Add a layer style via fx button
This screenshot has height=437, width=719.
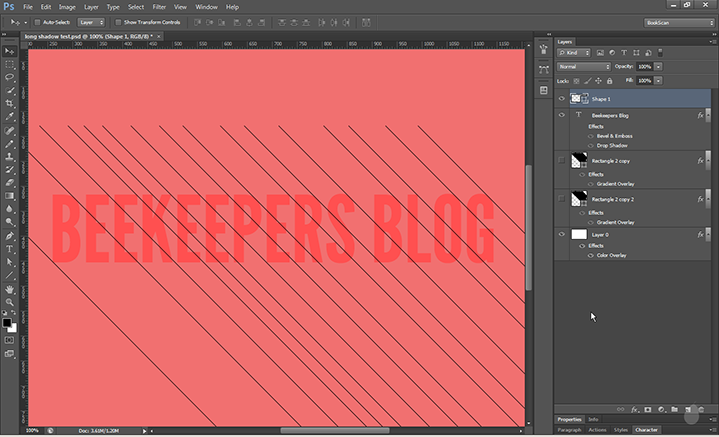click(x=633, y=409)
